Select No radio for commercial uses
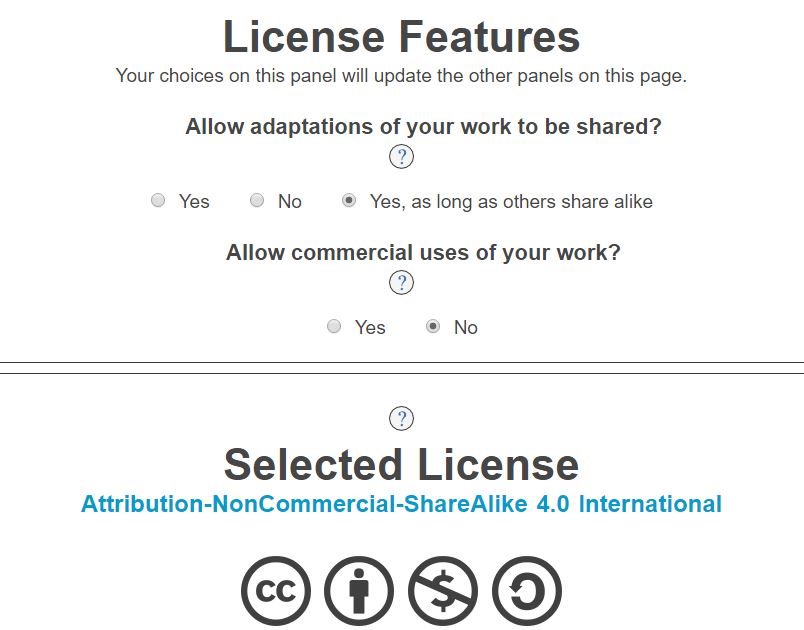 [x=433, y=326]
